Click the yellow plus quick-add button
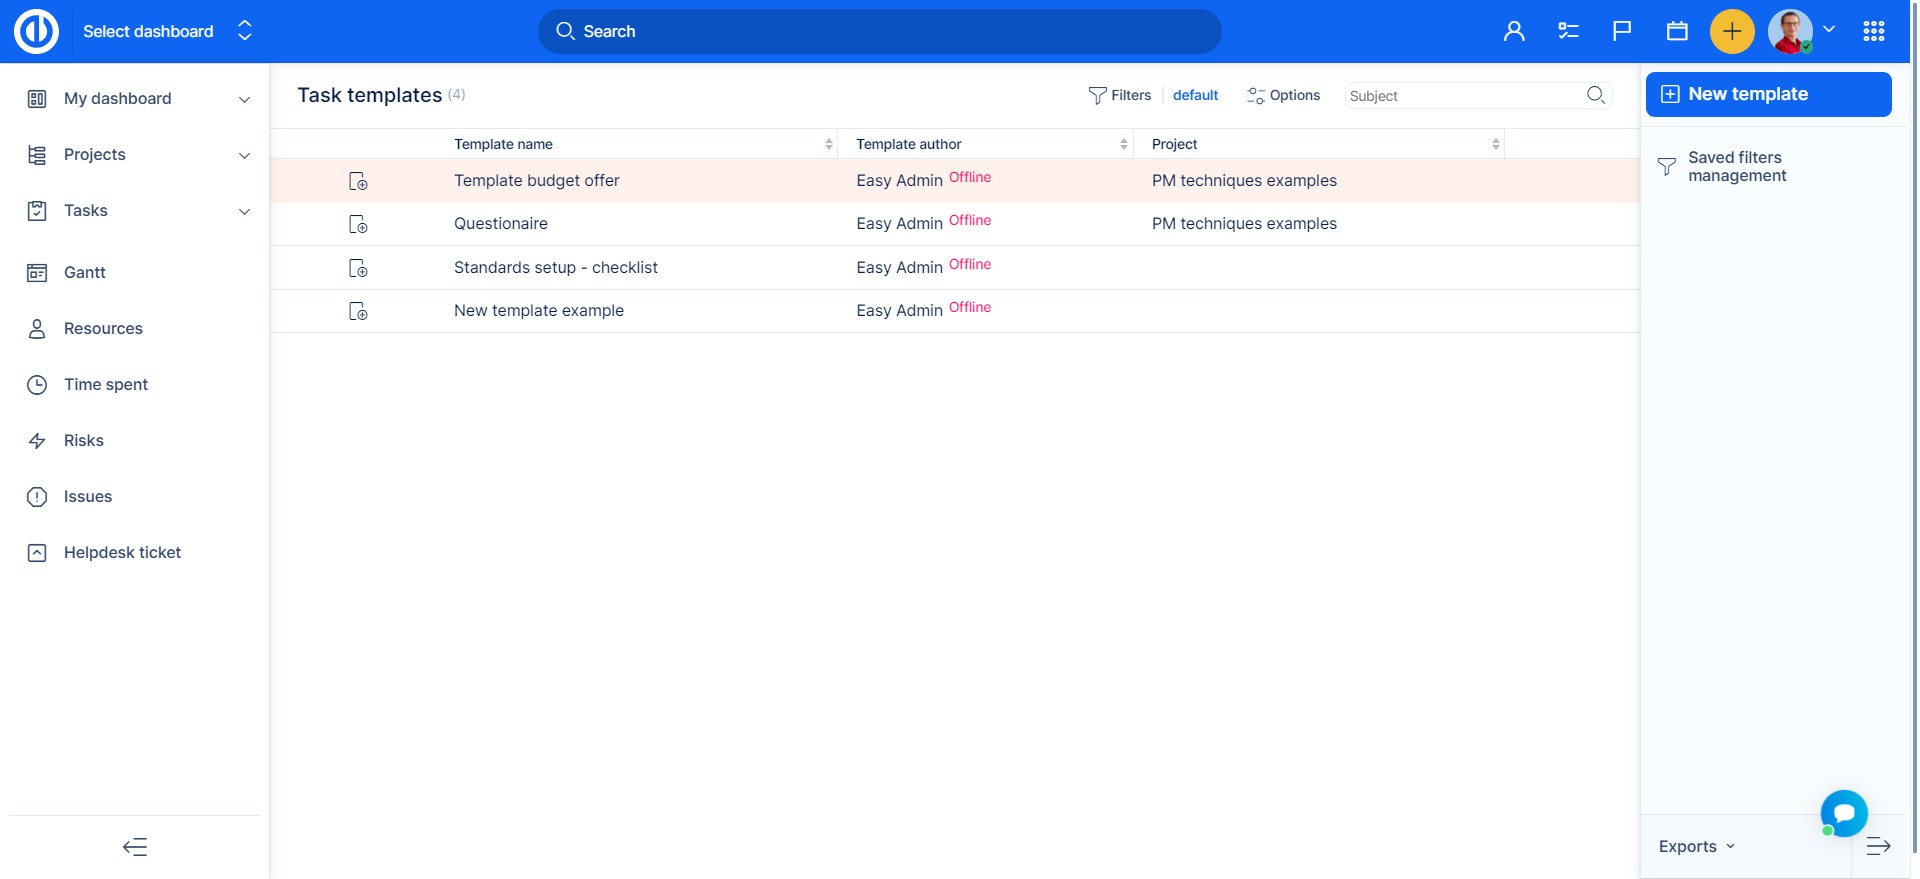This screenshot has width=1920, height=879. tap(1732, 32)
